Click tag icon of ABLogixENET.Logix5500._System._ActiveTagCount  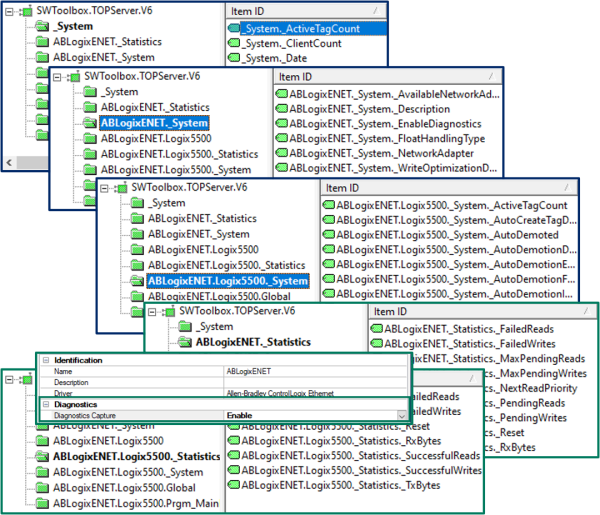point(329,205)
